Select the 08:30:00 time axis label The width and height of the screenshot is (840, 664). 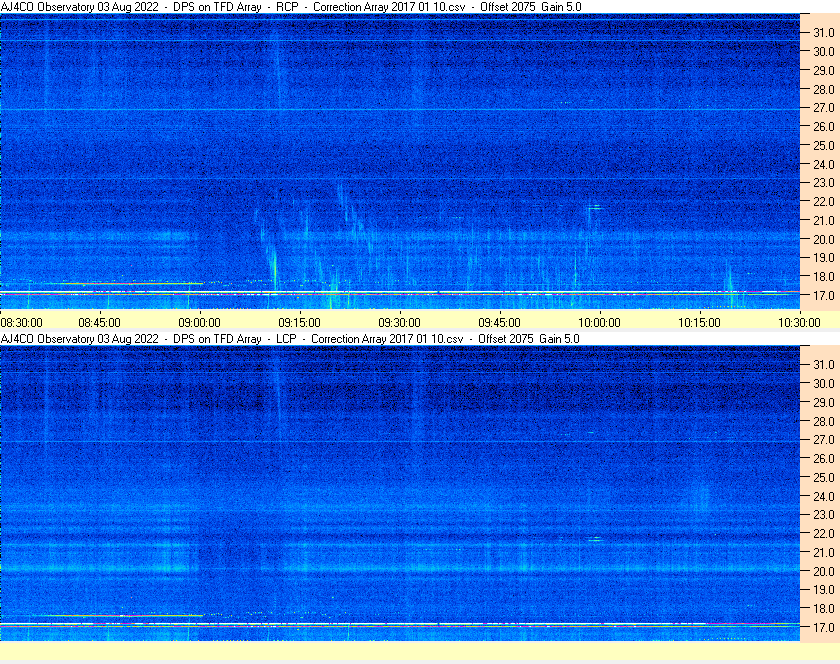(21, 323)
